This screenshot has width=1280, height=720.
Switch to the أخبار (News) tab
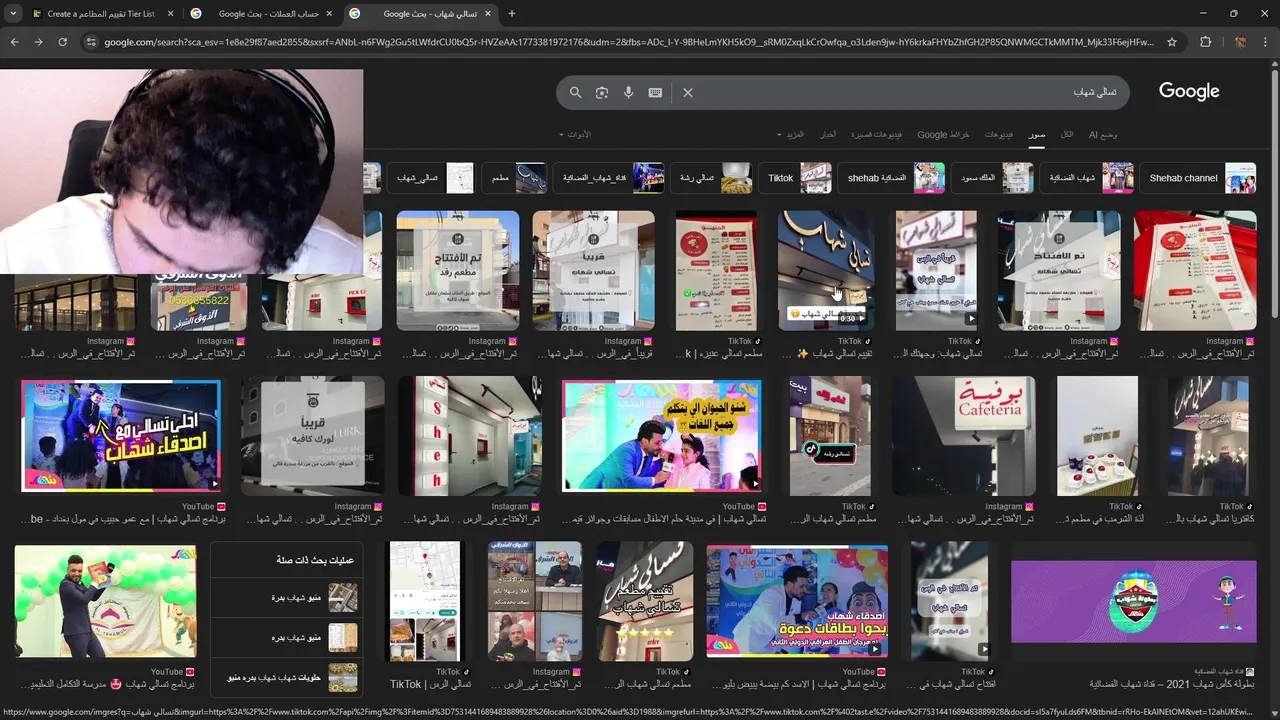pos(828,134)
